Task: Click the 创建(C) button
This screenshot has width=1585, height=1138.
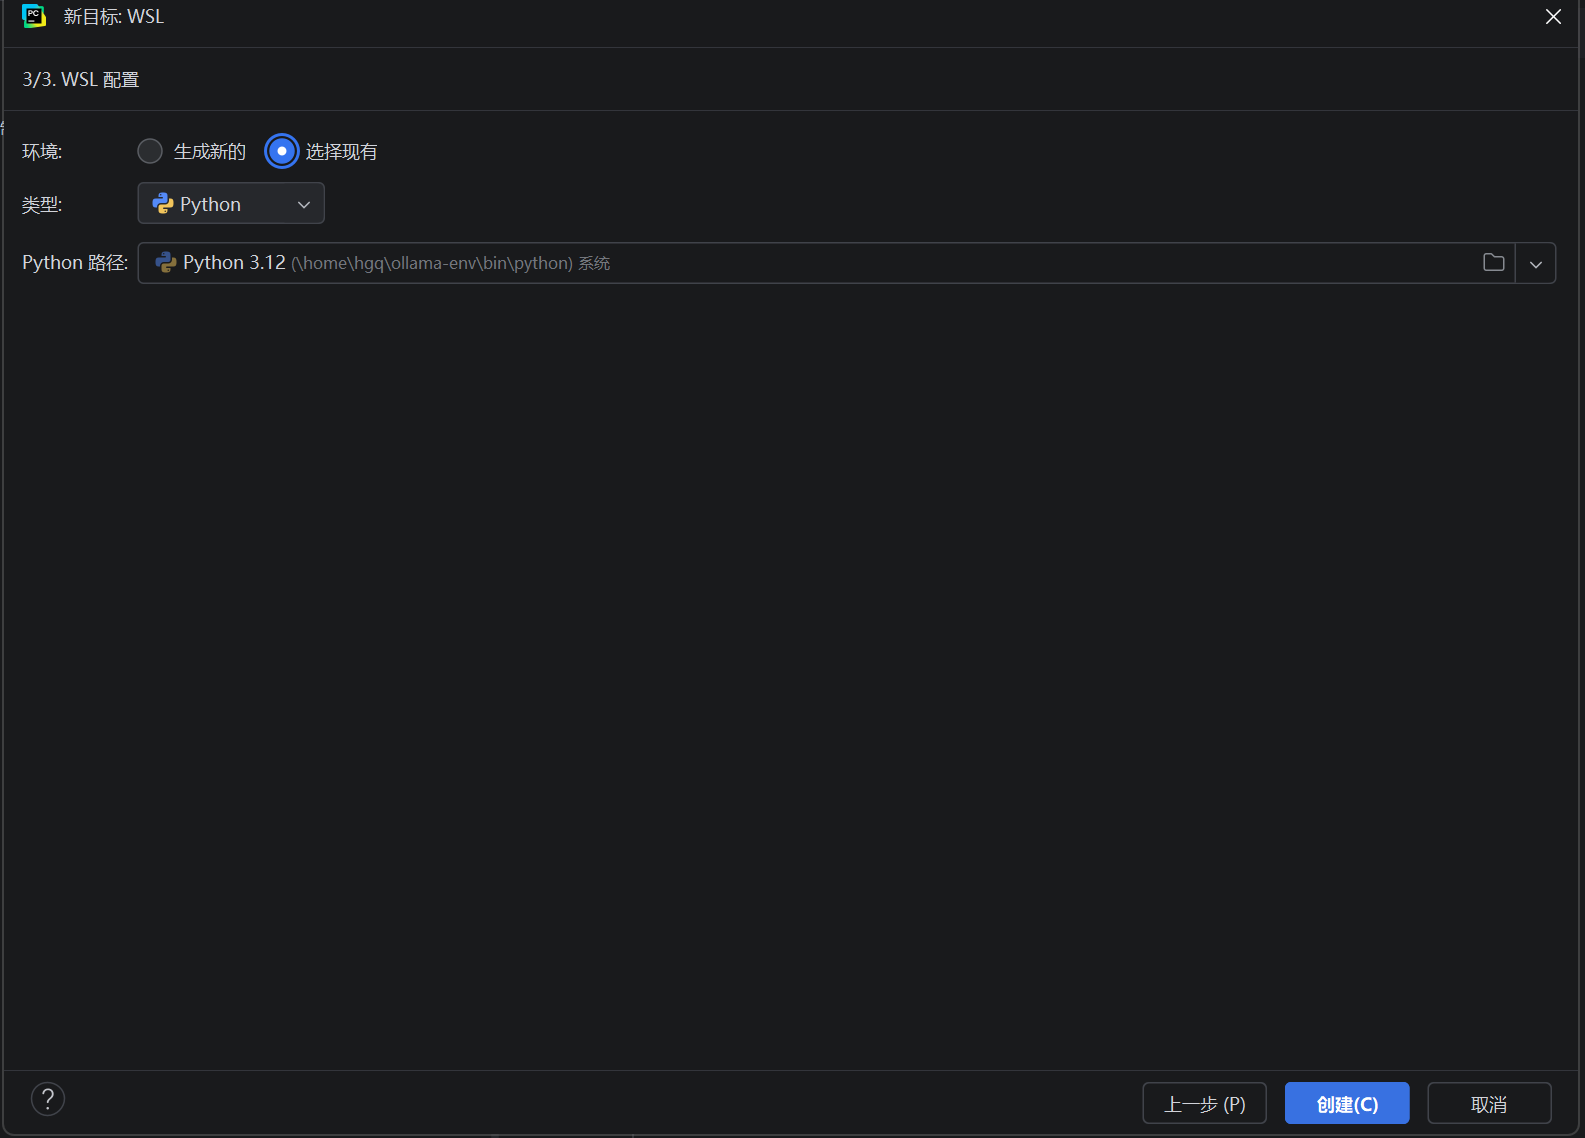Action: coord(1347,1104)
